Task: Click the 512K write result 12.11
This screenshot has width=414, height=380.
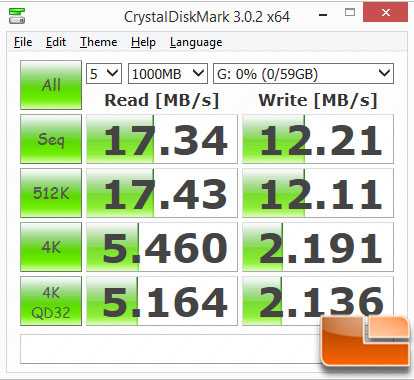Action: tap(318, 193)
